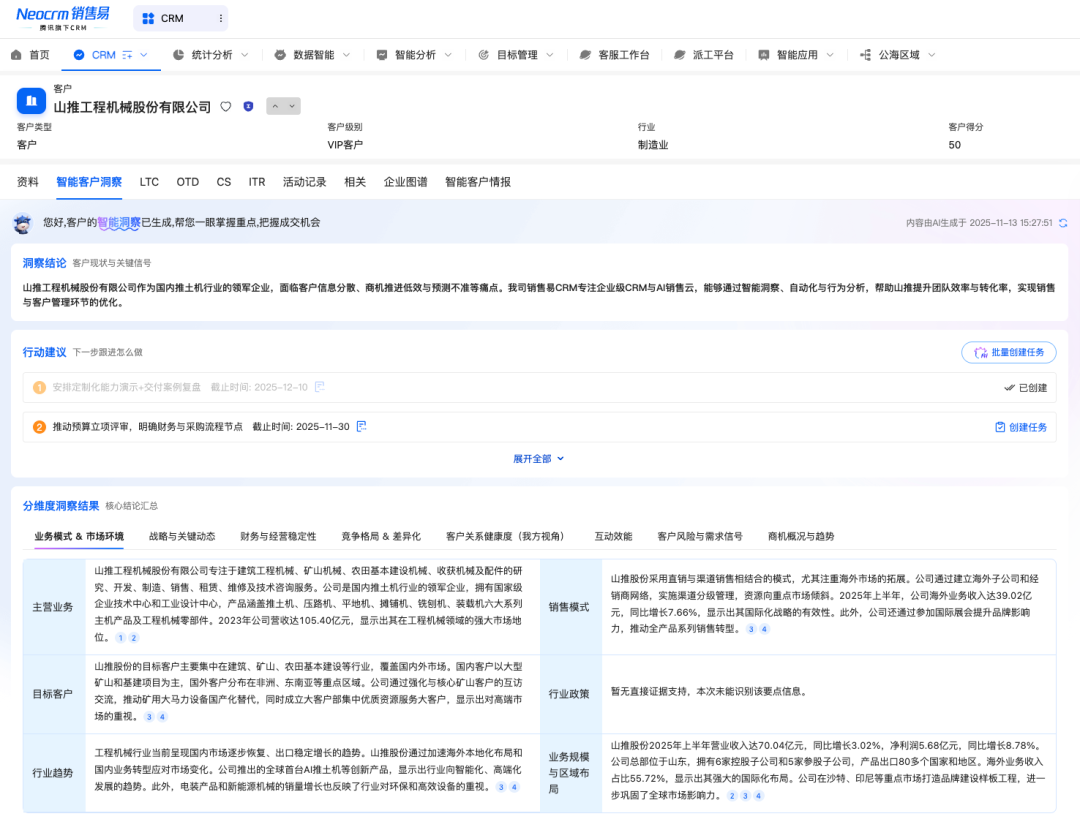The height and width of the screenshot is (830, 1080).
Task: Open 目标管理 navigation menu
Action: coord(516,55)
